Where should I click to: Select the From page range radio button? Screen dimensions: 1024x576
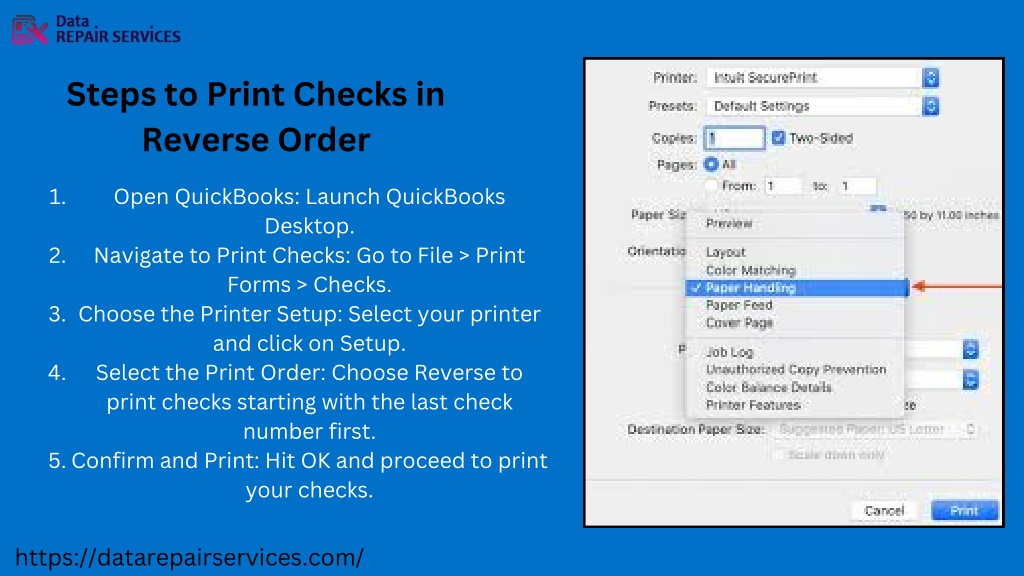pos(711,186)
